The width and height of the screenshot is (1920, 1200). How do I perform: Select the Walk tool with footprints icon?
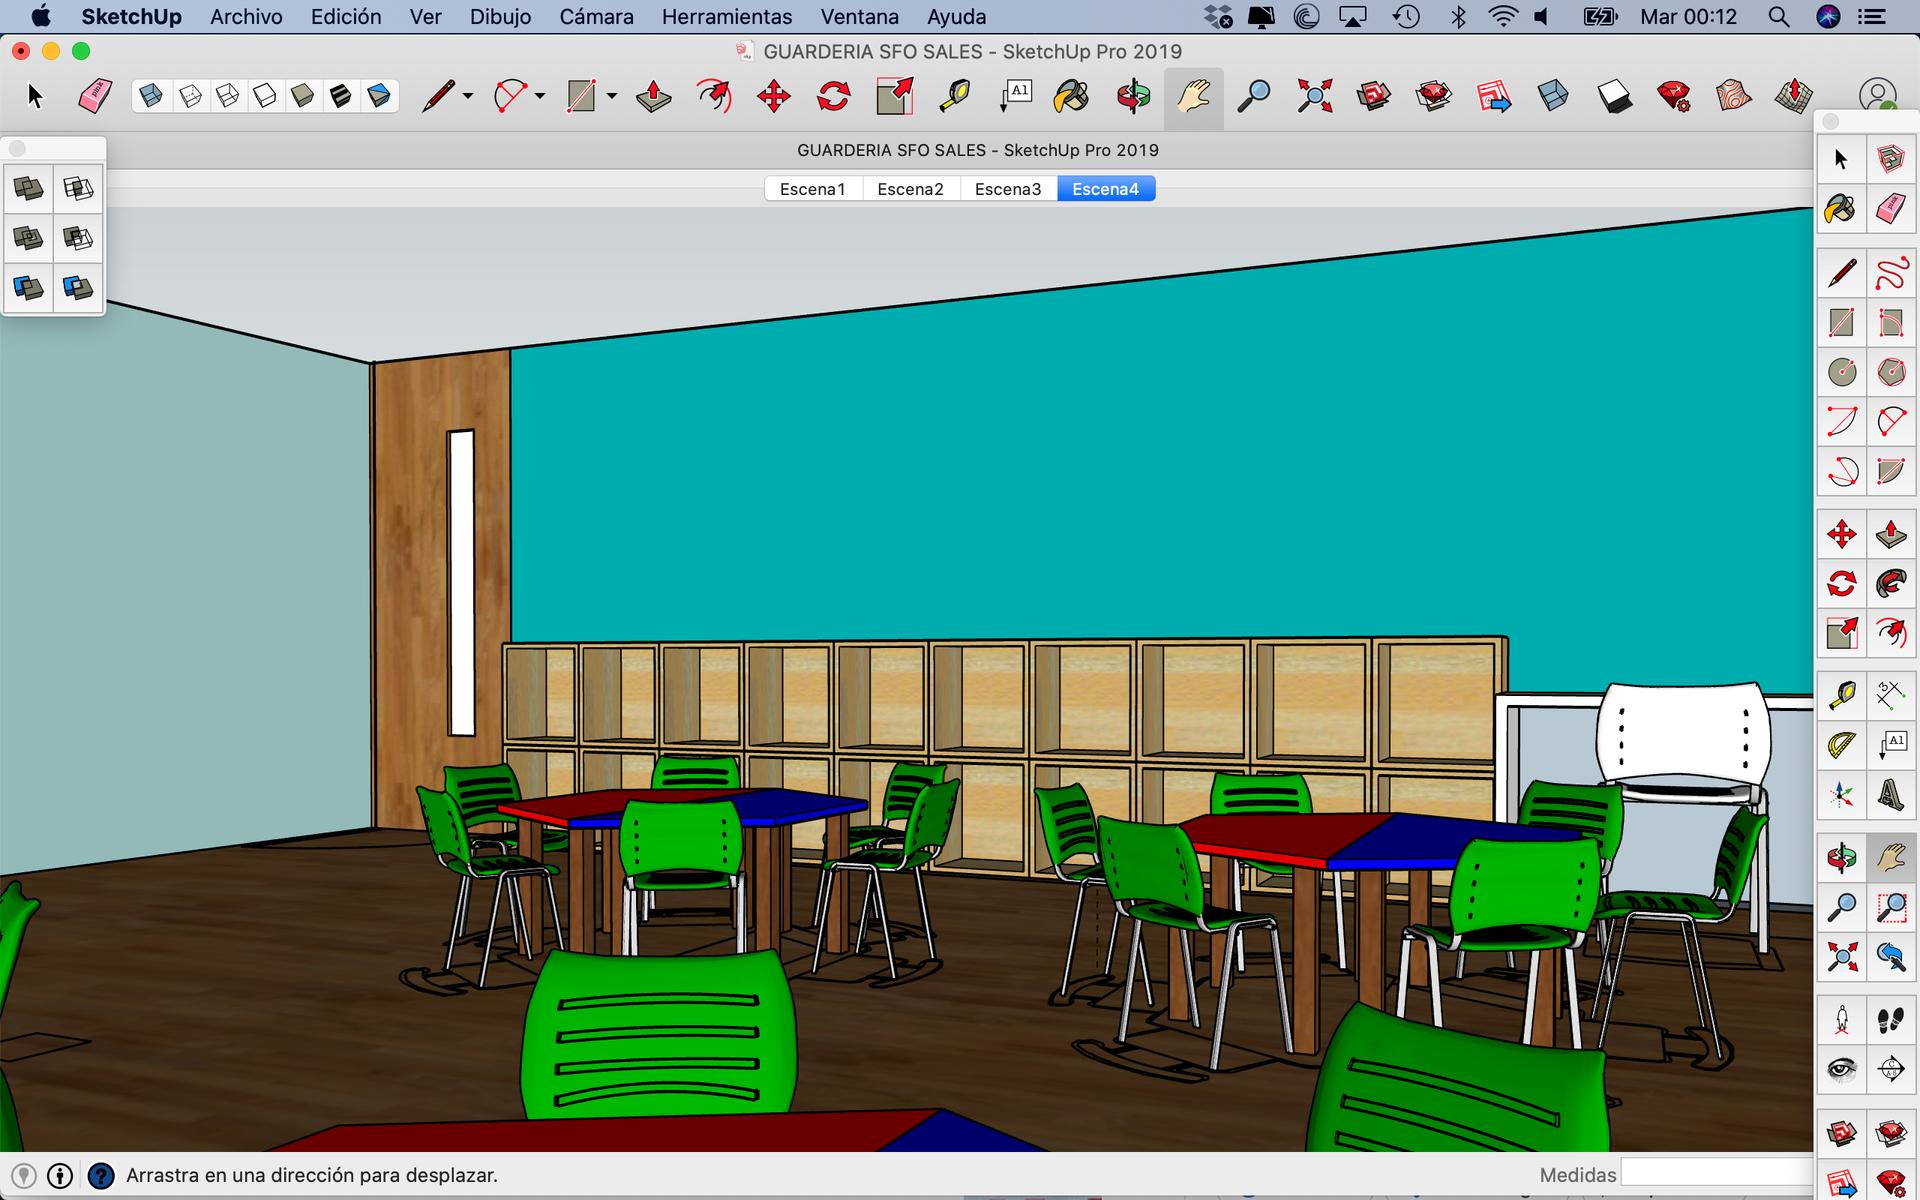pyautogui.click(x=1890, y=1020)
